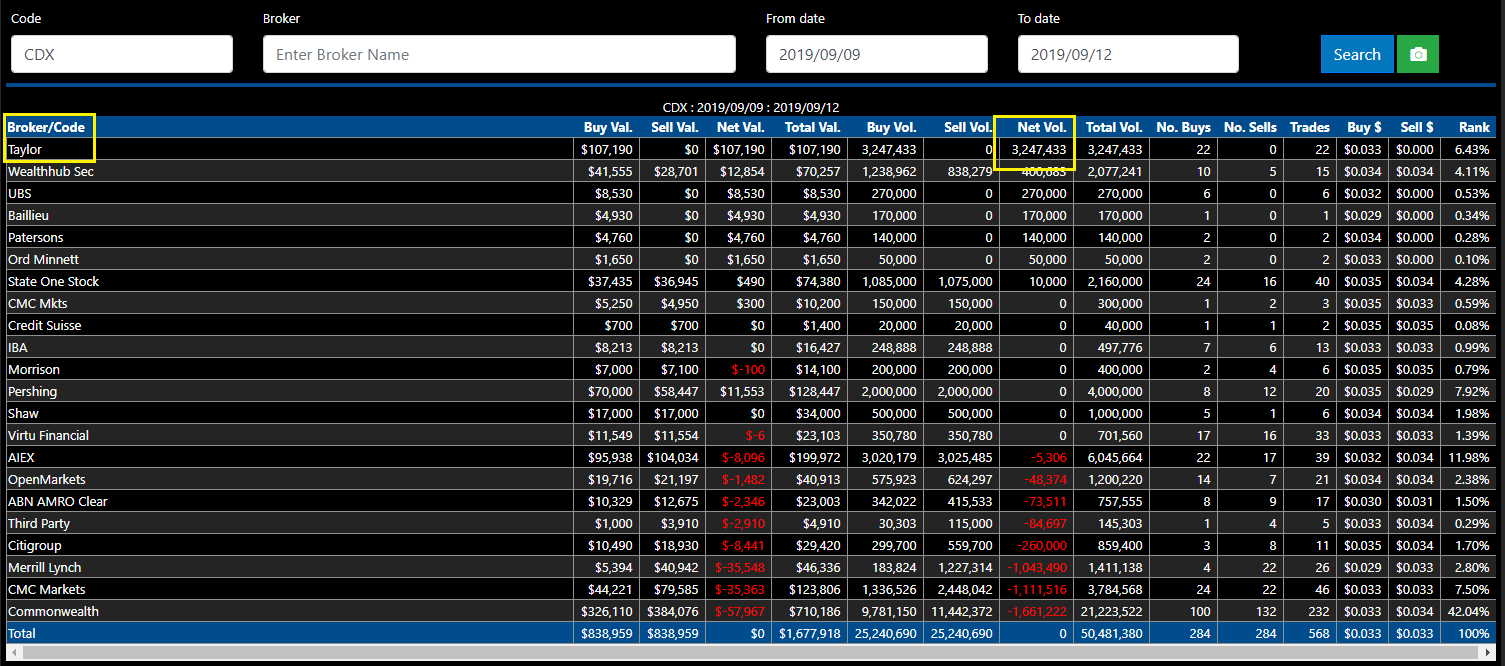Select the AIEX broker name

[x=21, y=457]
